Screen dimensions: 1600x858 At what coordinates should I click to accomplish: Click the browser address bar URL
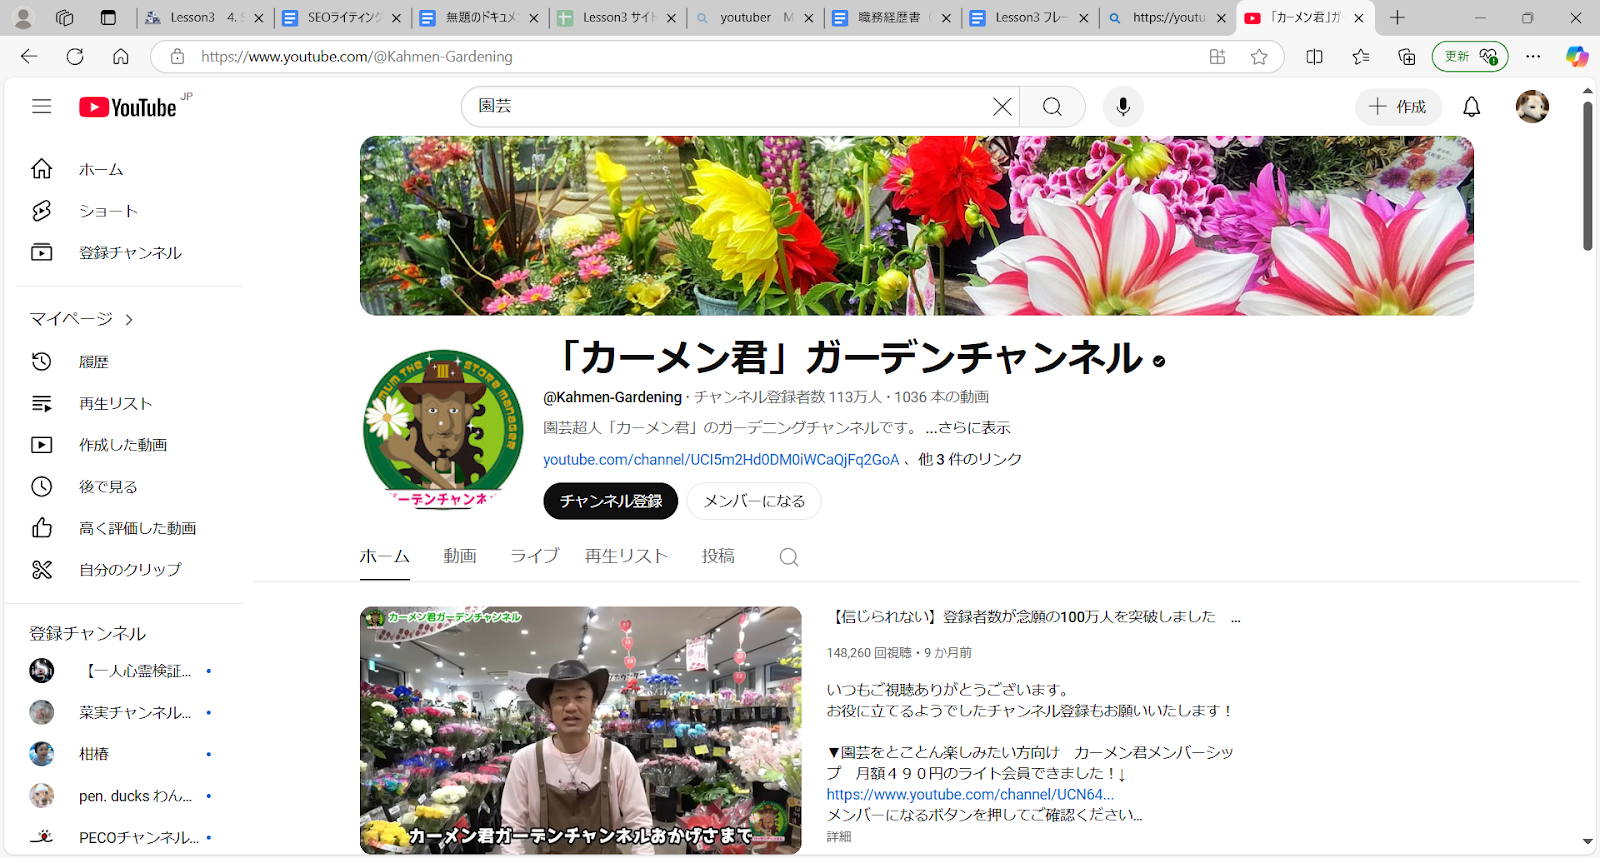(x=357, y=57)
